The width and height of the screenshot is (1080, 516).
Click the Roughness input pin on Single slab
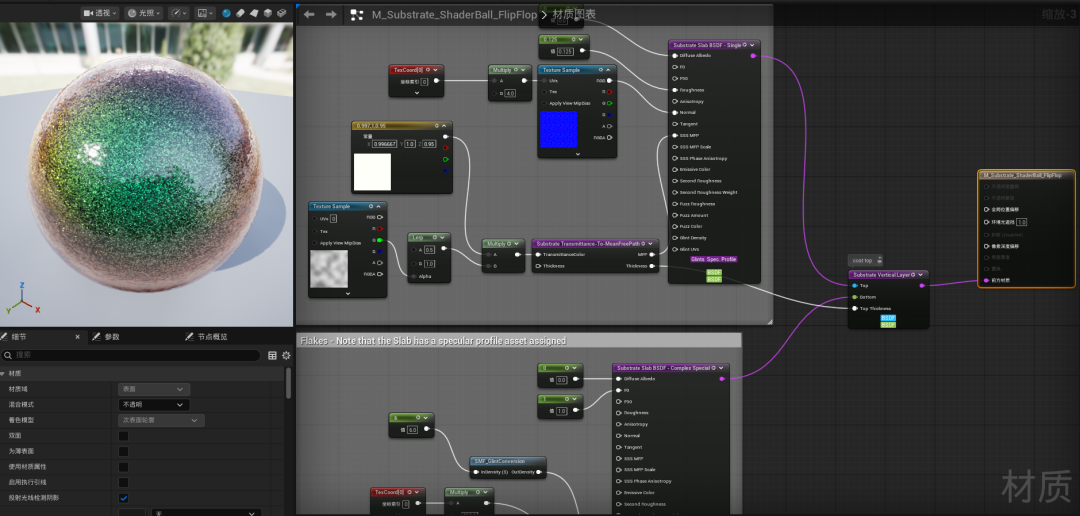[674, 90]
